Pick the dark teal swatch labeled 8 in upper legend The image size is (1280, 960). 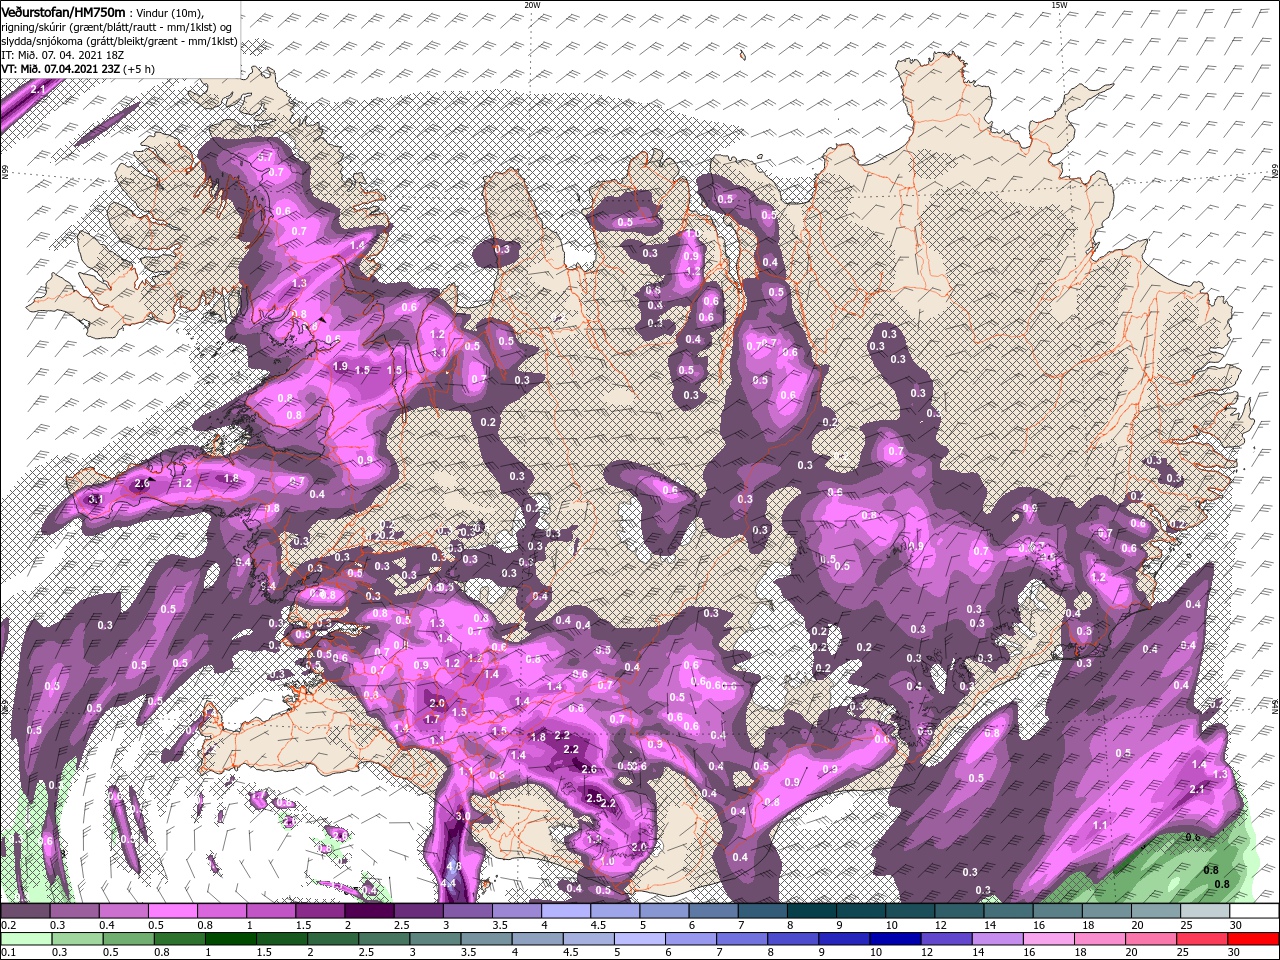pos(812,911)
